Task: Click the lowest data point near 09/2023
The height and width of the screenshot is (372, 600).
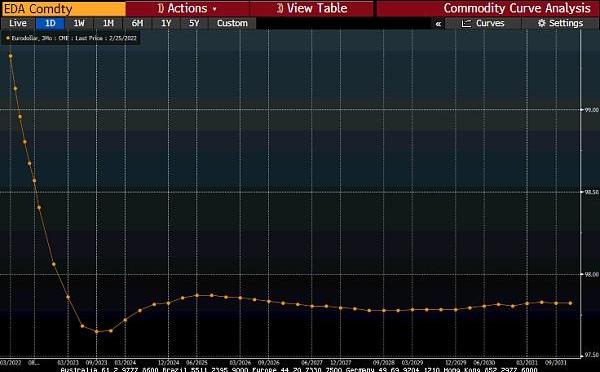Action: point(96,331)
